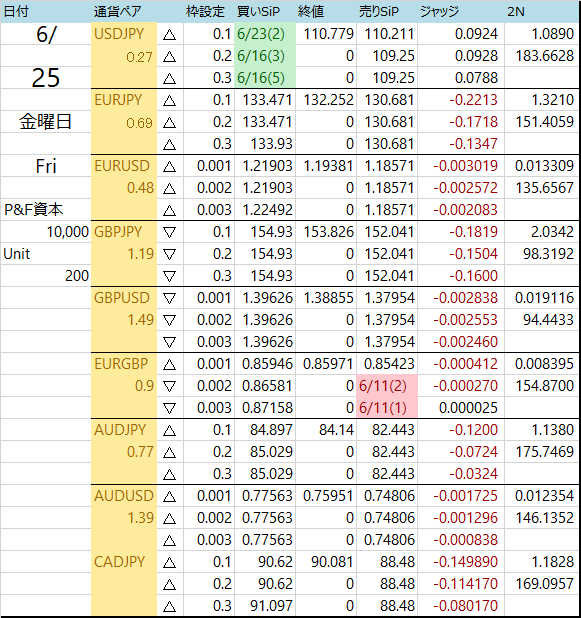The image size is (581, 618).
Task: Select the green 6/16(3) cell
Action: pos(265,56)
